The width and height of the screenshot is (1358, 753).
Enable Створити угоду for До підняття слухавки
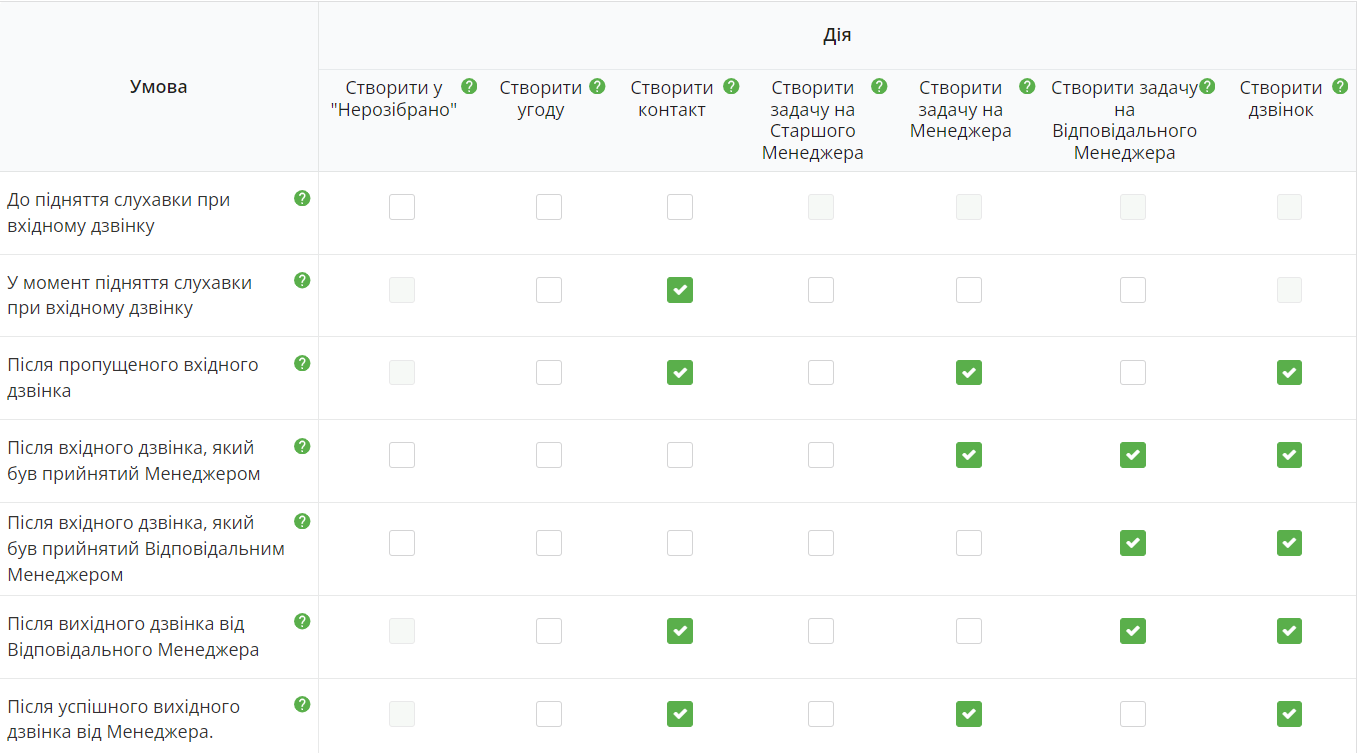(x=549, y=207)
